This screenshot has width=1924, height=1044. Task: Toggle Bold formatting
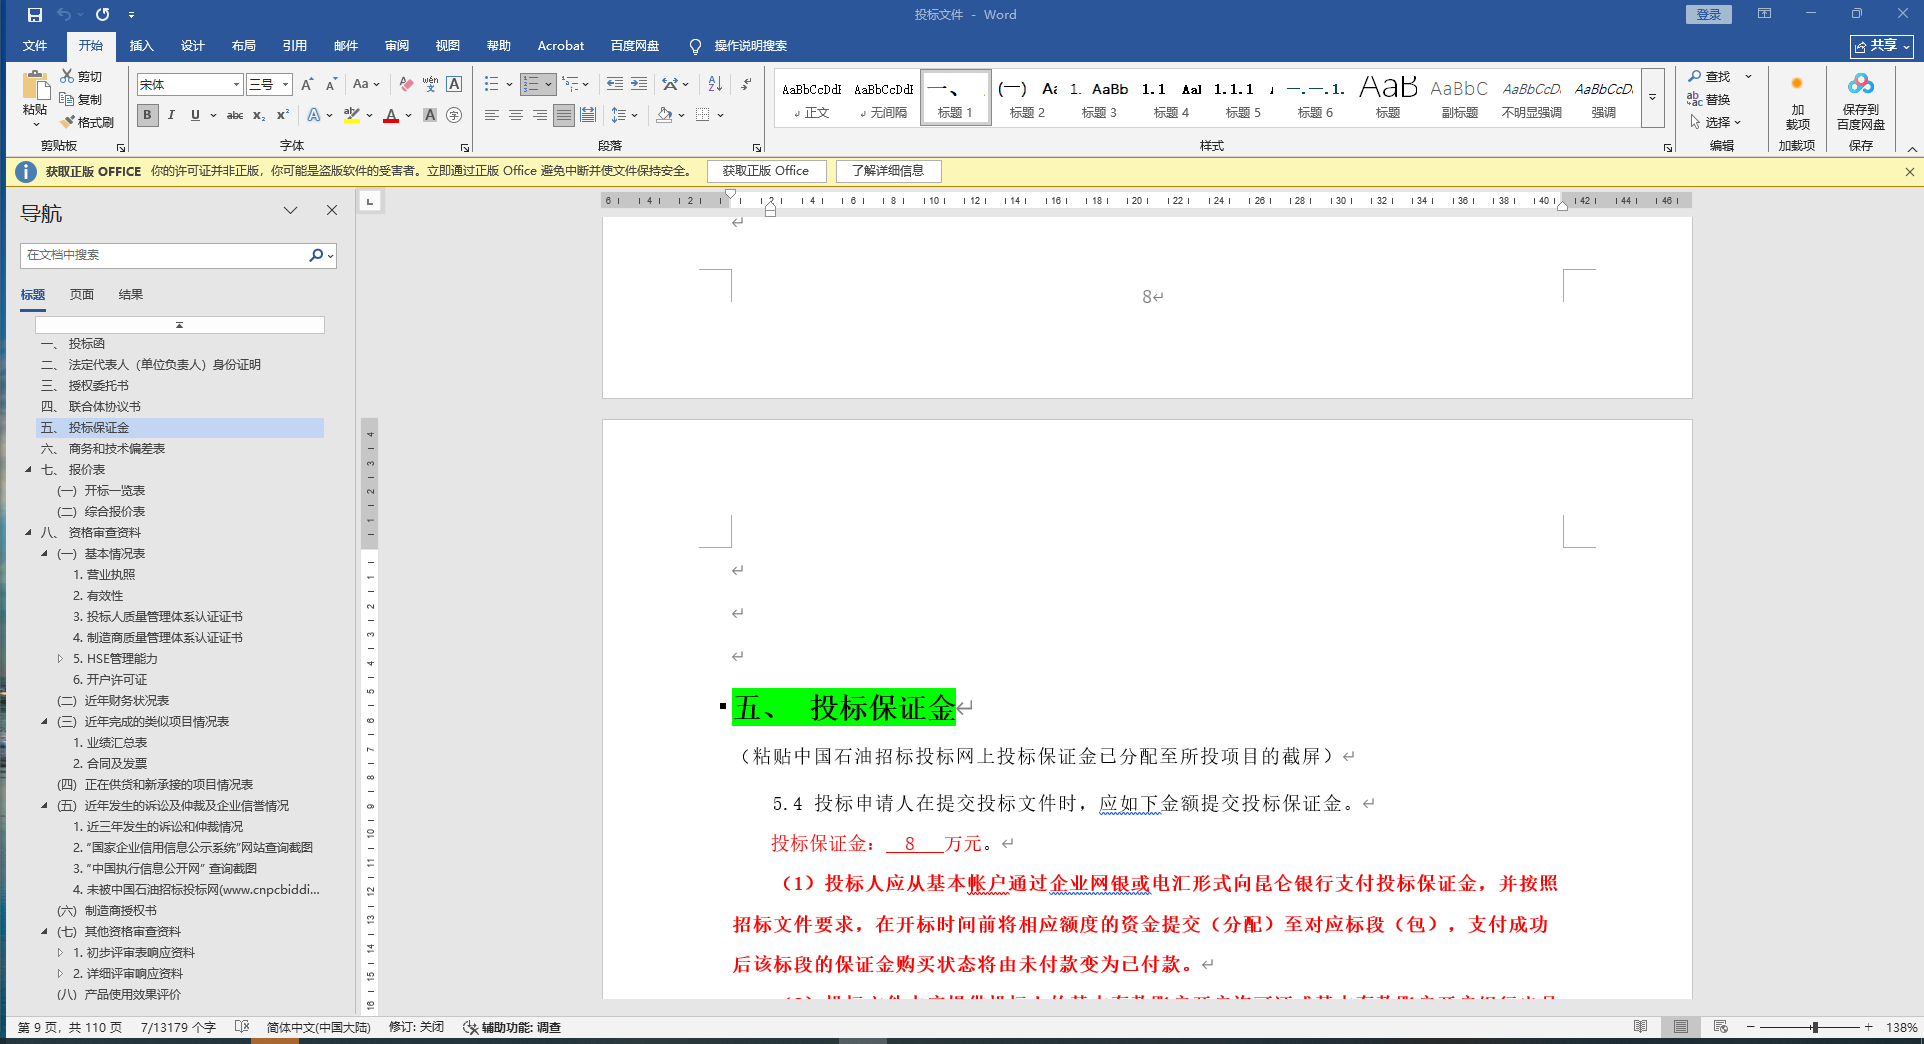tap(148, 115)
